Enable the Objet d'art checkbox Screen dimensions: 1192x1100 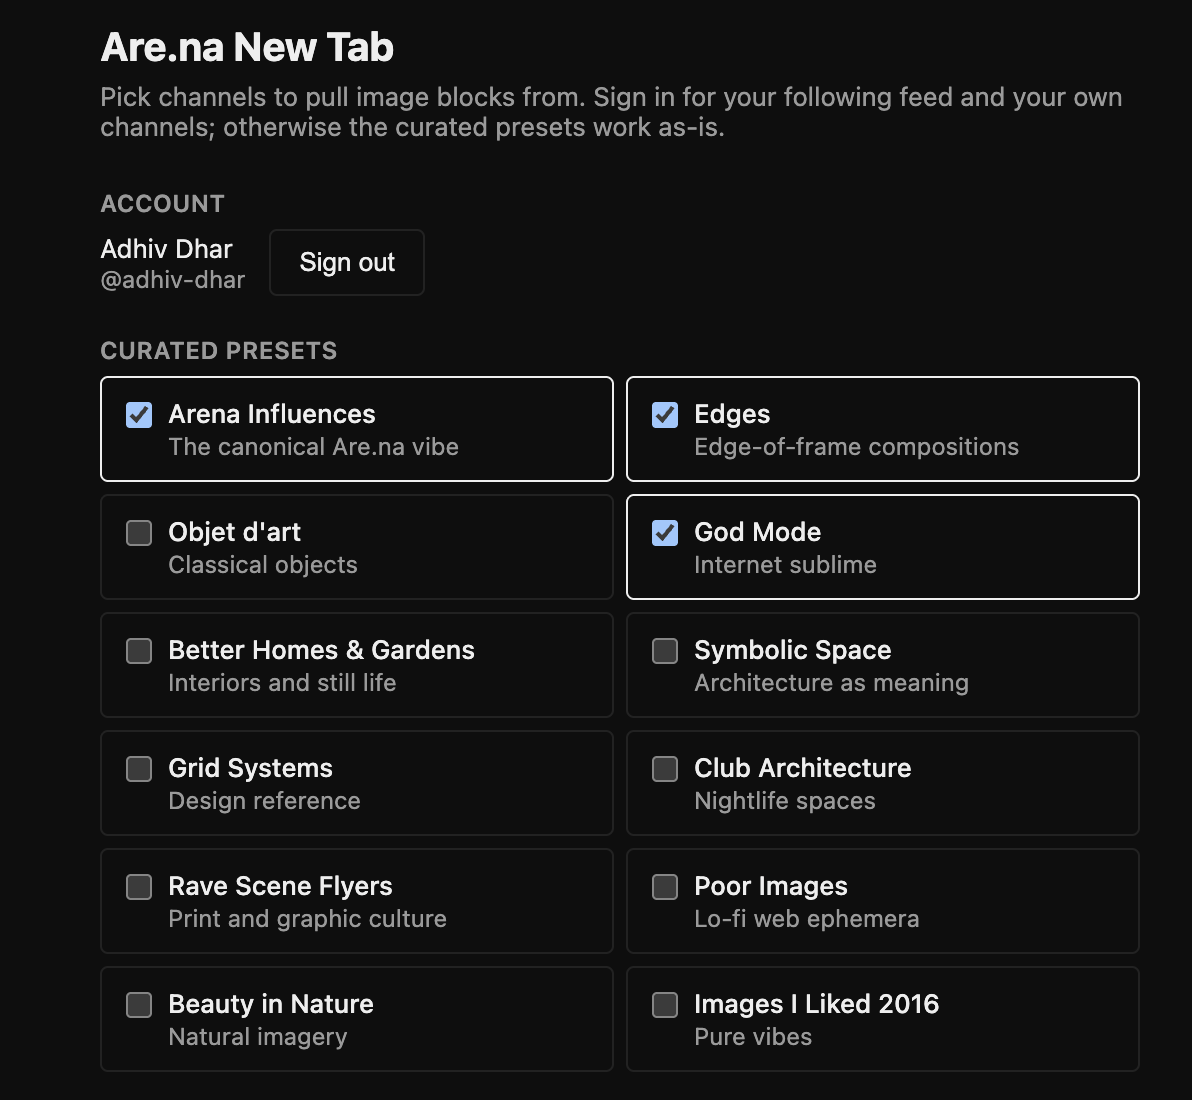pyautogui.click(x=139, y=533)
